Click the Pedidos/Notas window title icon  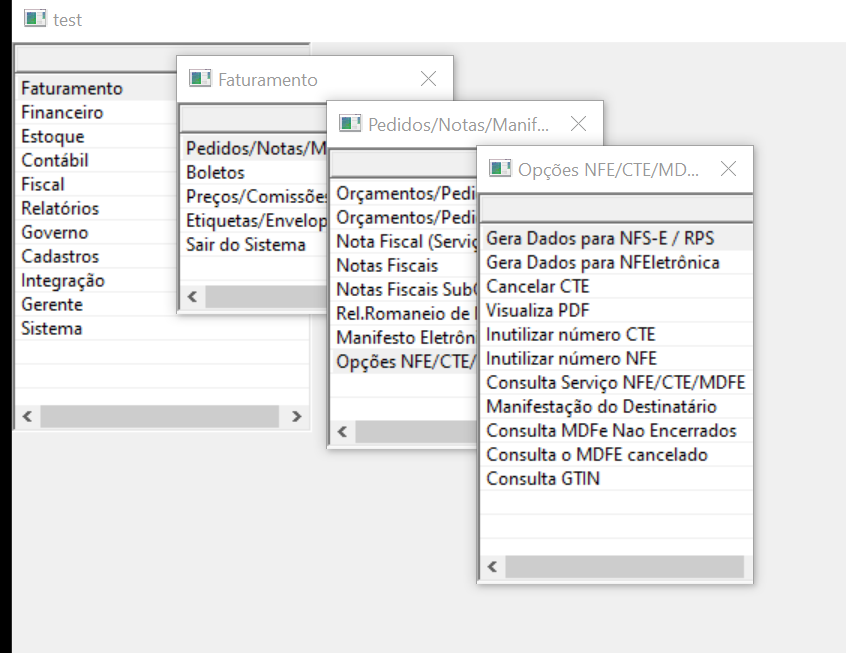(350, 124)
